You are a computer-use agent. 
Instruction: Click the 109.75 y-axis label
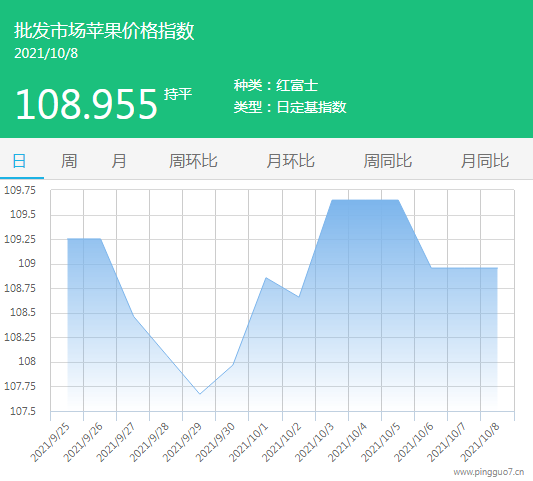tap(20, 190)
